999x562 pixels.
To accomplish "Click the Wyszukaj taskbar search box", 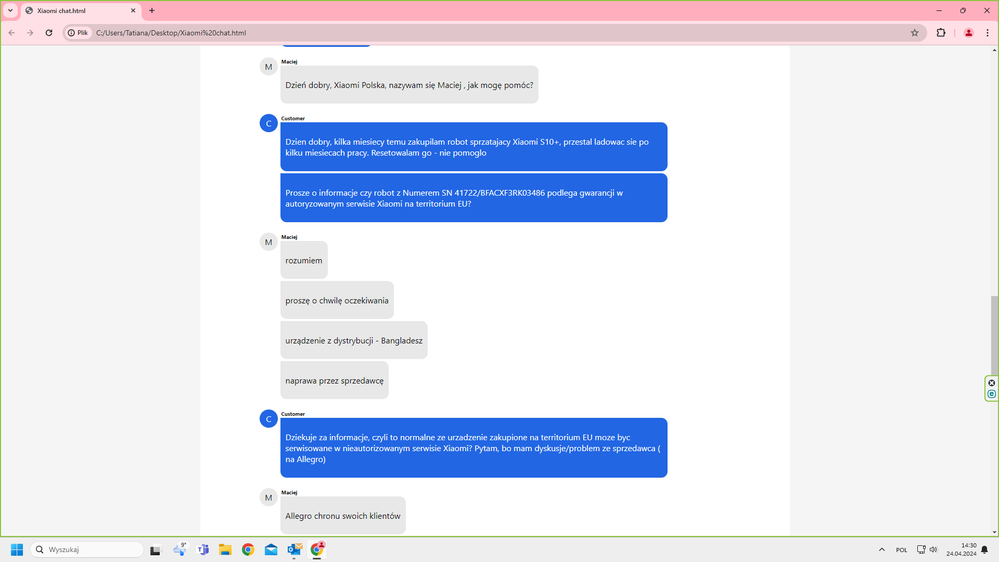I will click(x=87, y=549).
